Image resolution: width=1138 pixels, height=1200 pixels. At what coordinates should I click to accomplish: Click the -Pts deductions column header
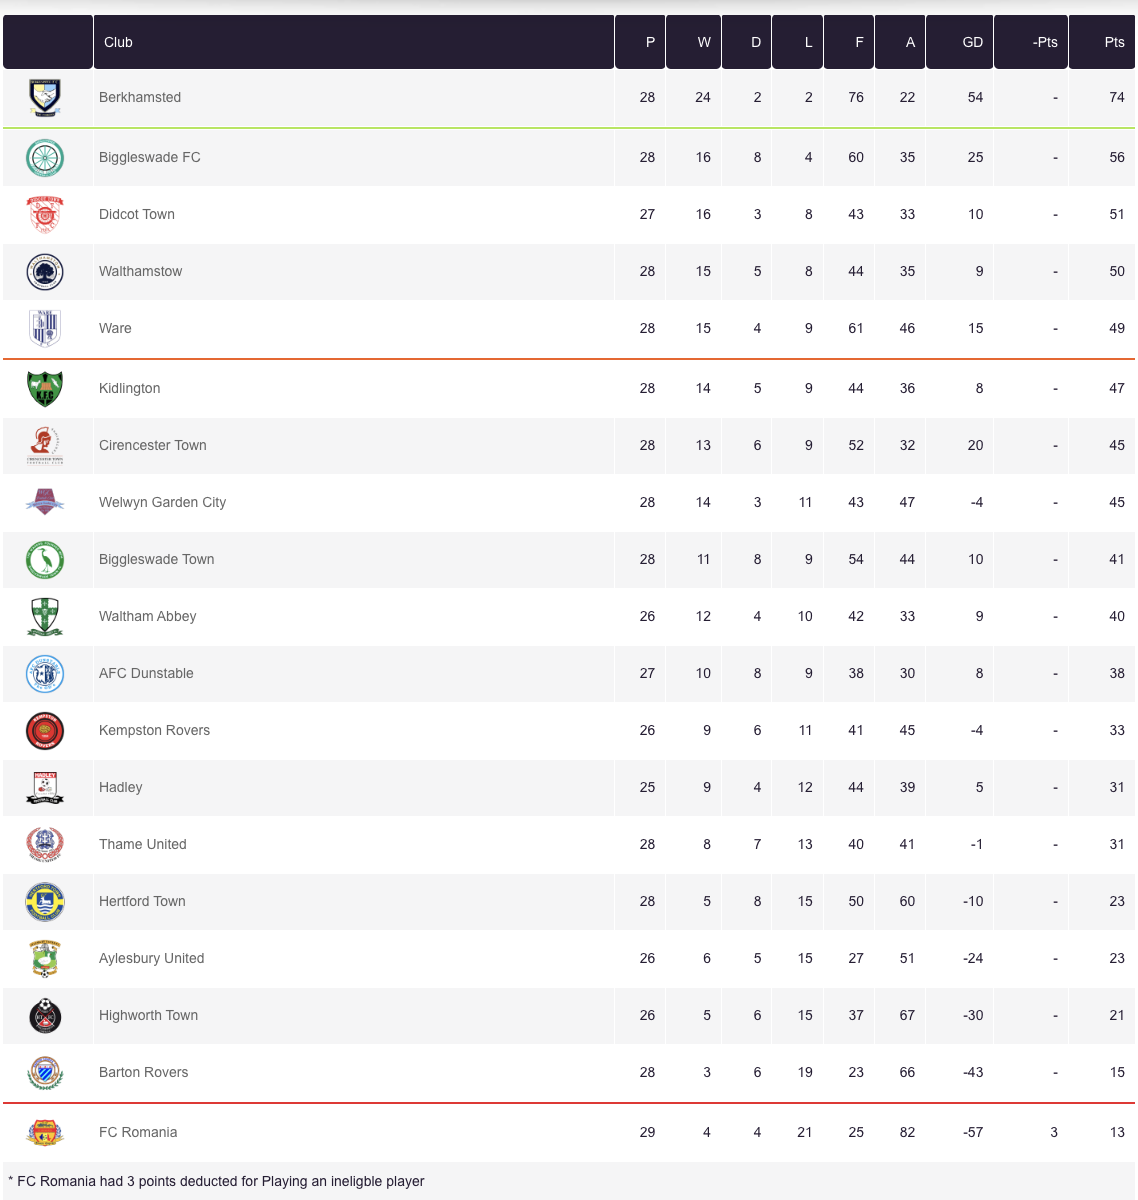pyautogui.click(x=1045, y=42)
